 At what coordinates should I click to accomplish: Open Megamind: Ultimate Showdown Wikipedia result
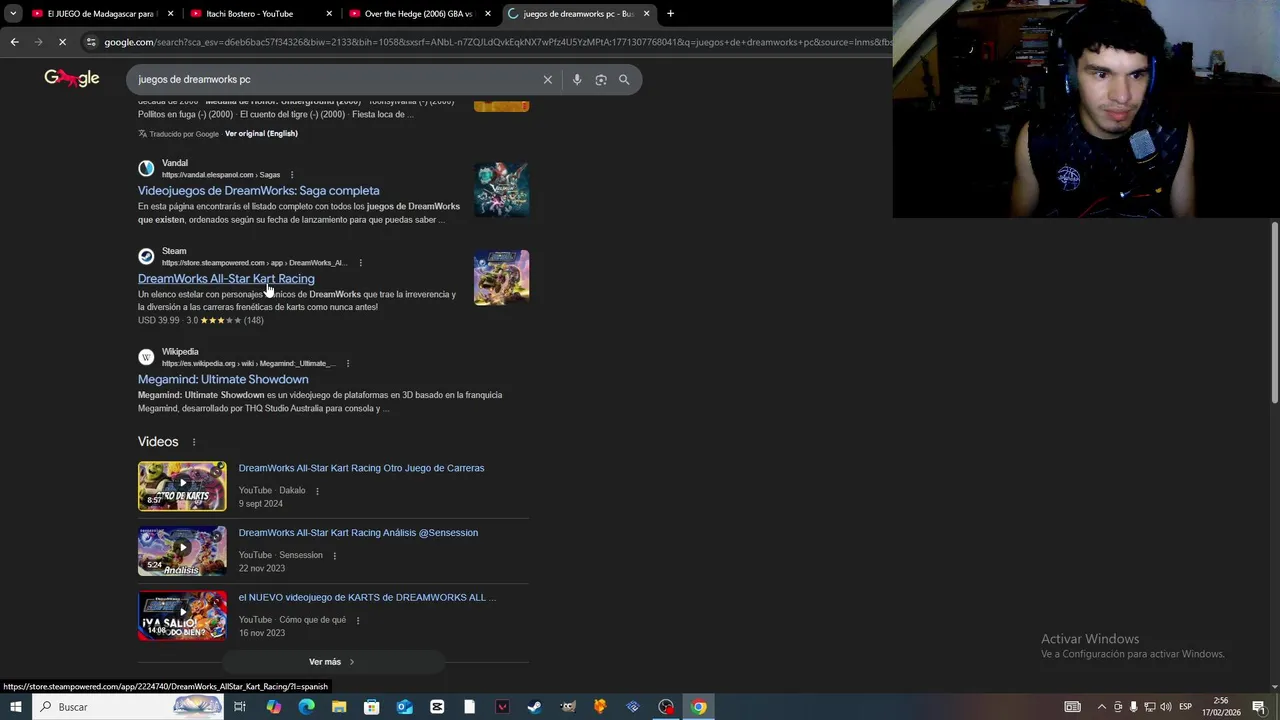point(223,379)
